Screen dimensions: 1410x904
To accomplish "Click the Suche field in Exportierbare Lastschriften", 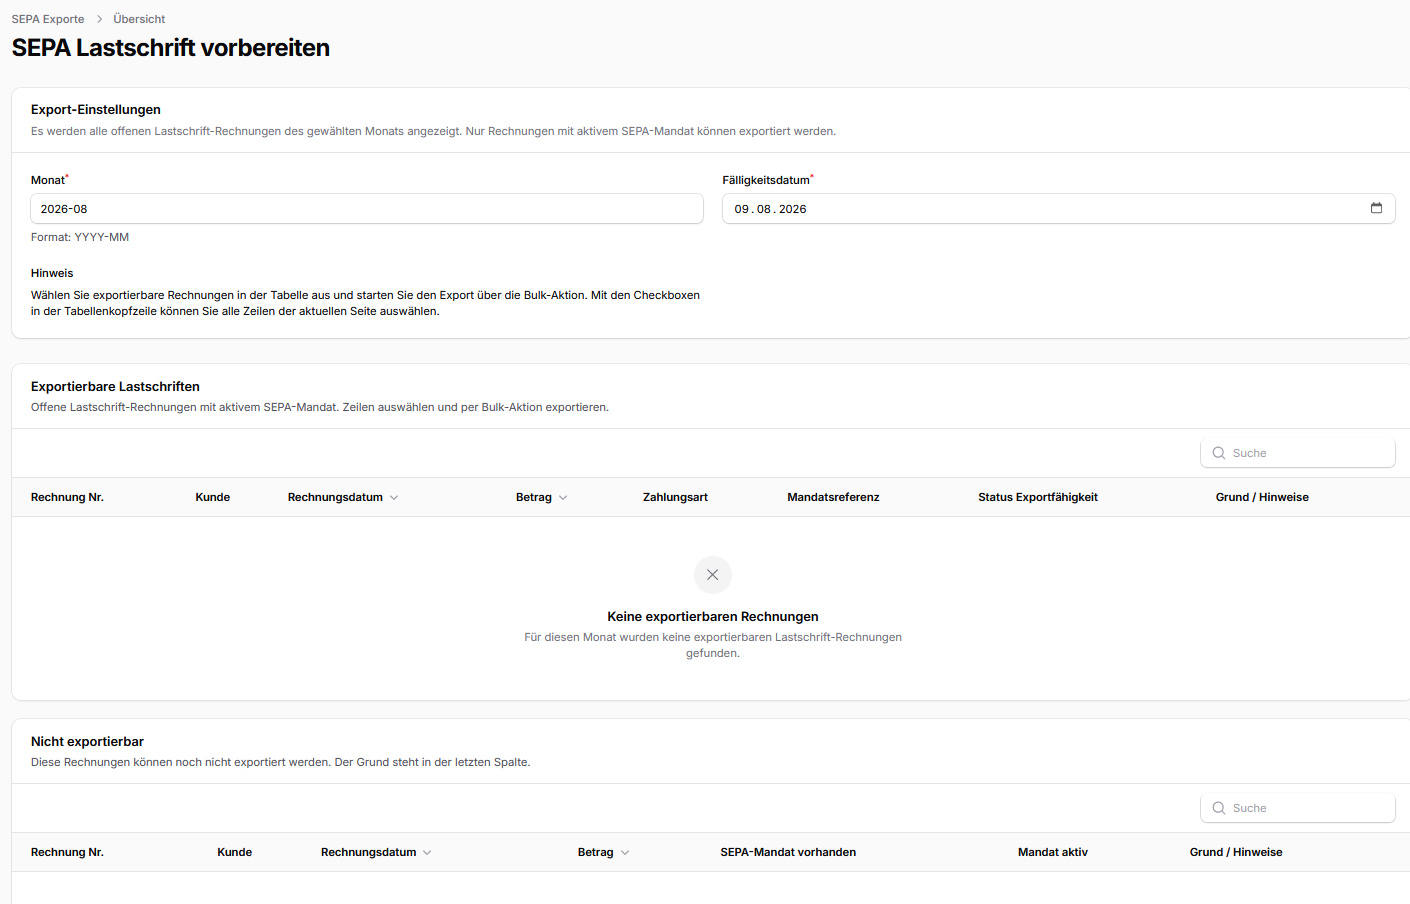I will coord(1298,453).
